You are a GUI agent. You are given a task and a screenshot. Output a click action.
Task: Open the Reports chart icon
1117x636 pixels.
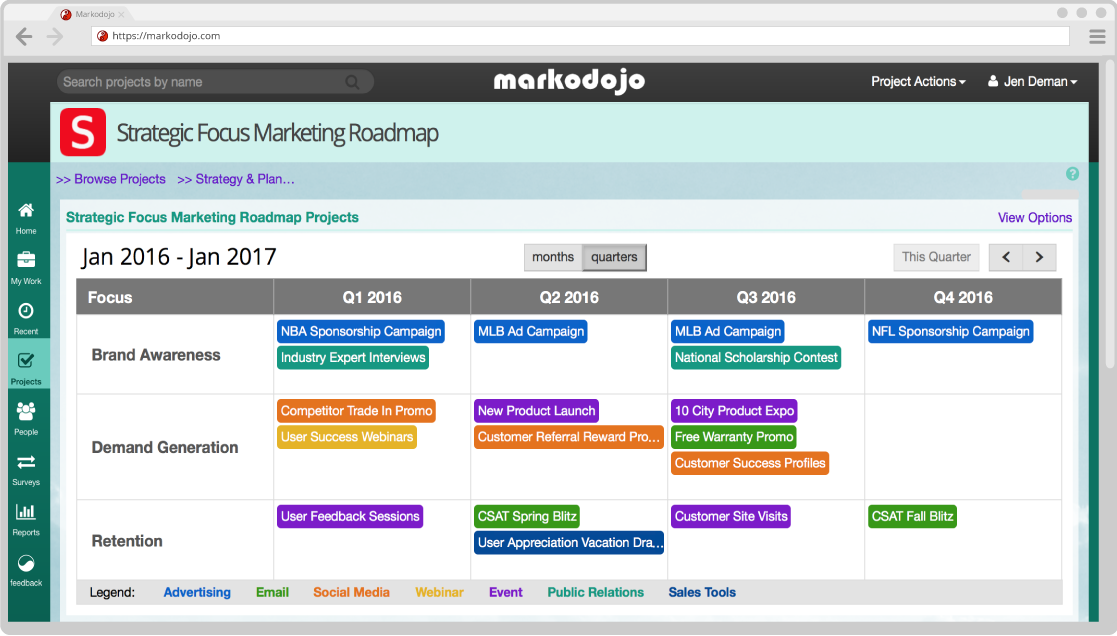pos(26,512)
